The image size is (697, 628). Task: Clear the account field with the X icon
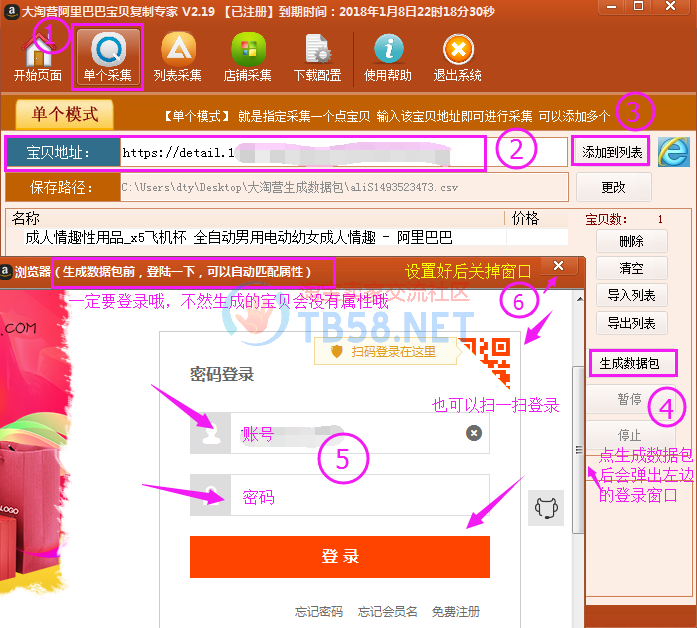click(x=474, y=433)
